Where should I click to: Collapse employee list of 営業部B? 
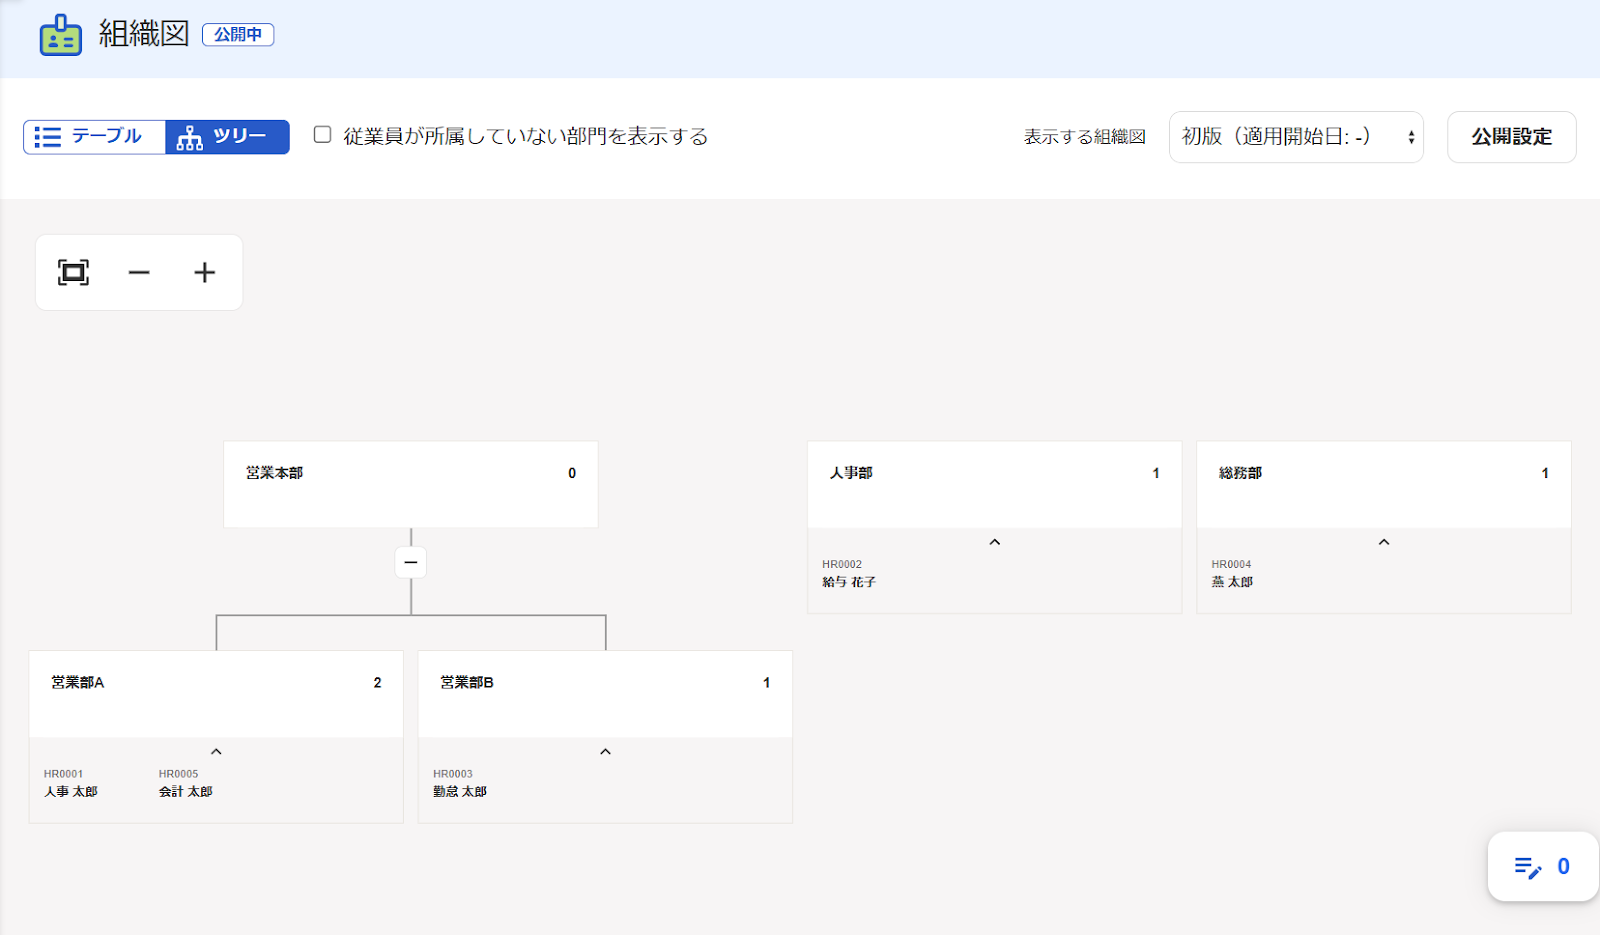[x=605, y=752]
